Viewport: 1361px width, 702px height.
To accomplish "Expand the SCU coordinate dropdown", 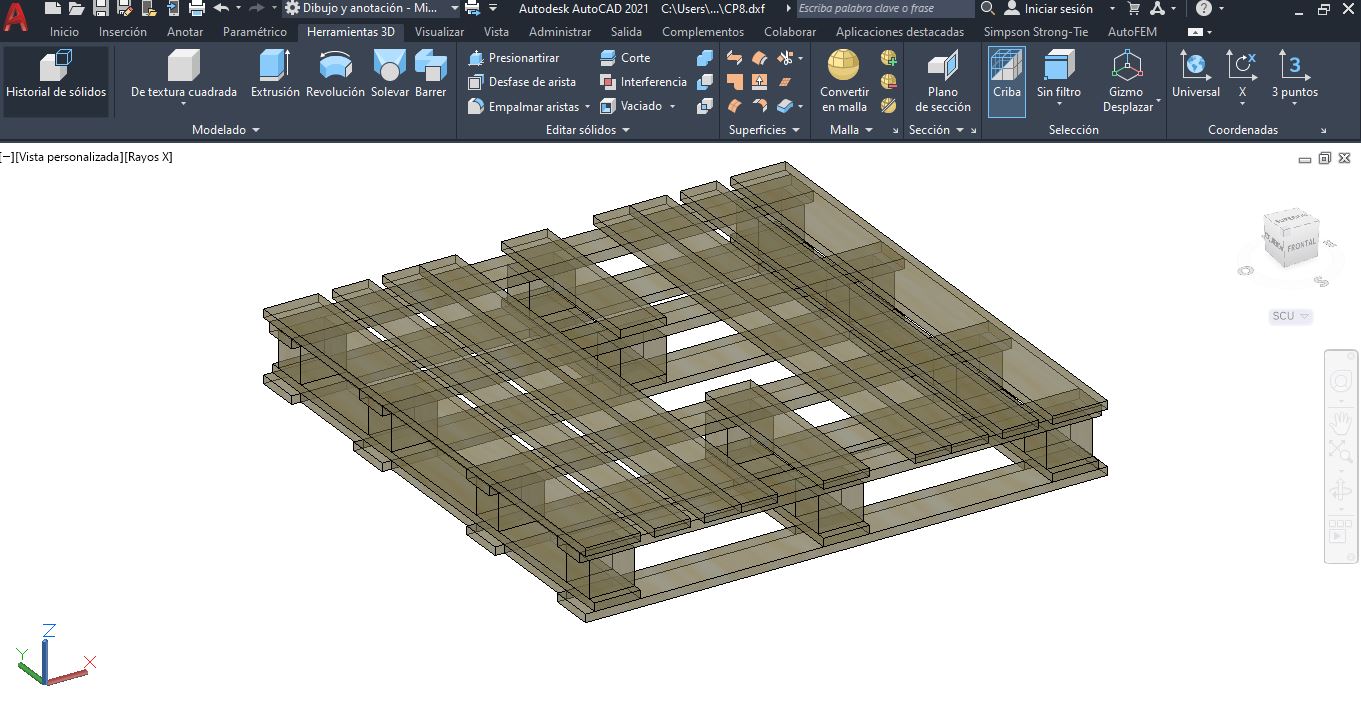I will (x=1290, y=316).
